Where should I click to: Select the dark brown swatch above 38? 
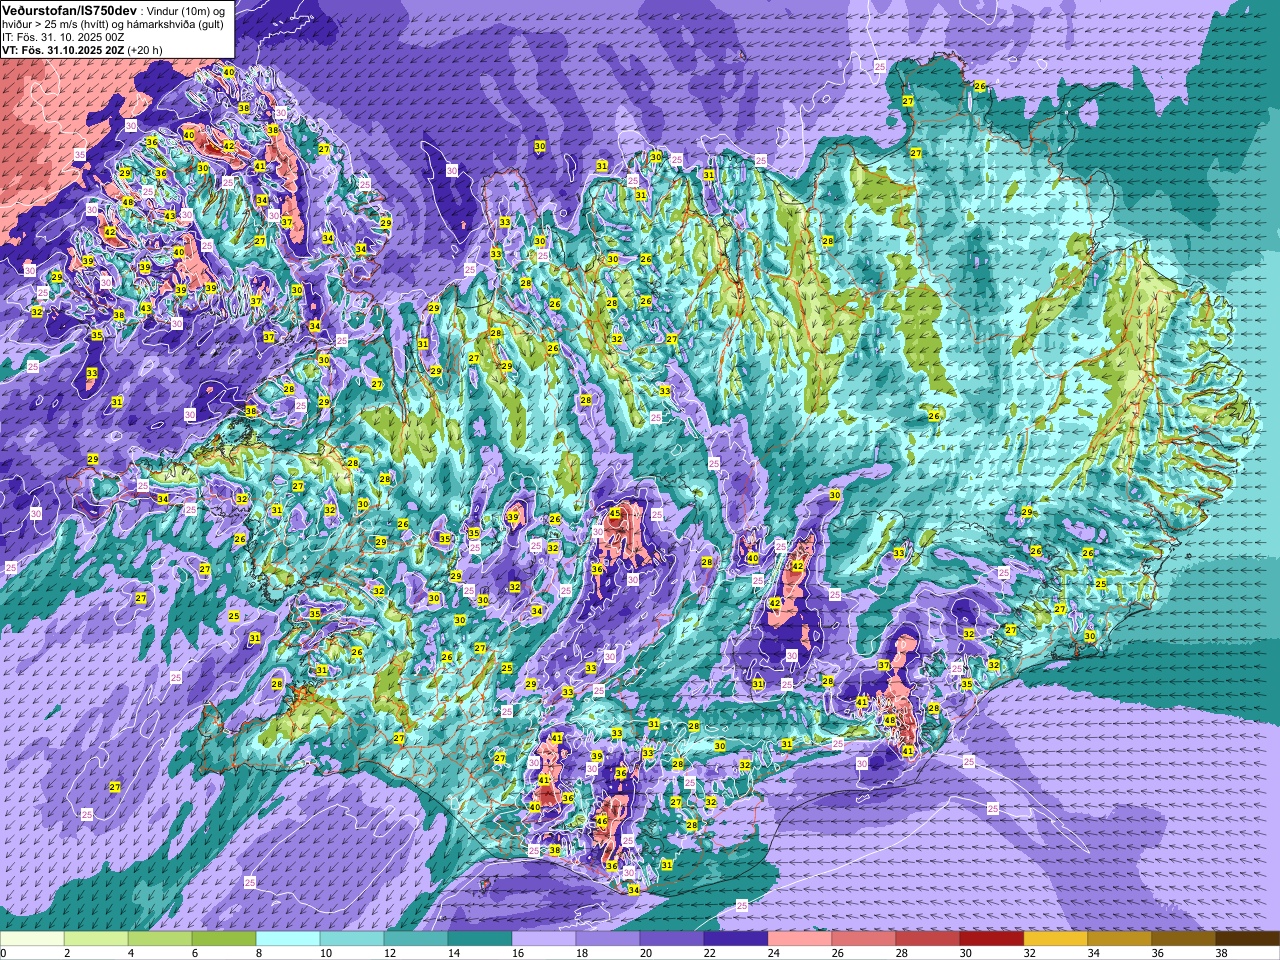point(1248,939)
